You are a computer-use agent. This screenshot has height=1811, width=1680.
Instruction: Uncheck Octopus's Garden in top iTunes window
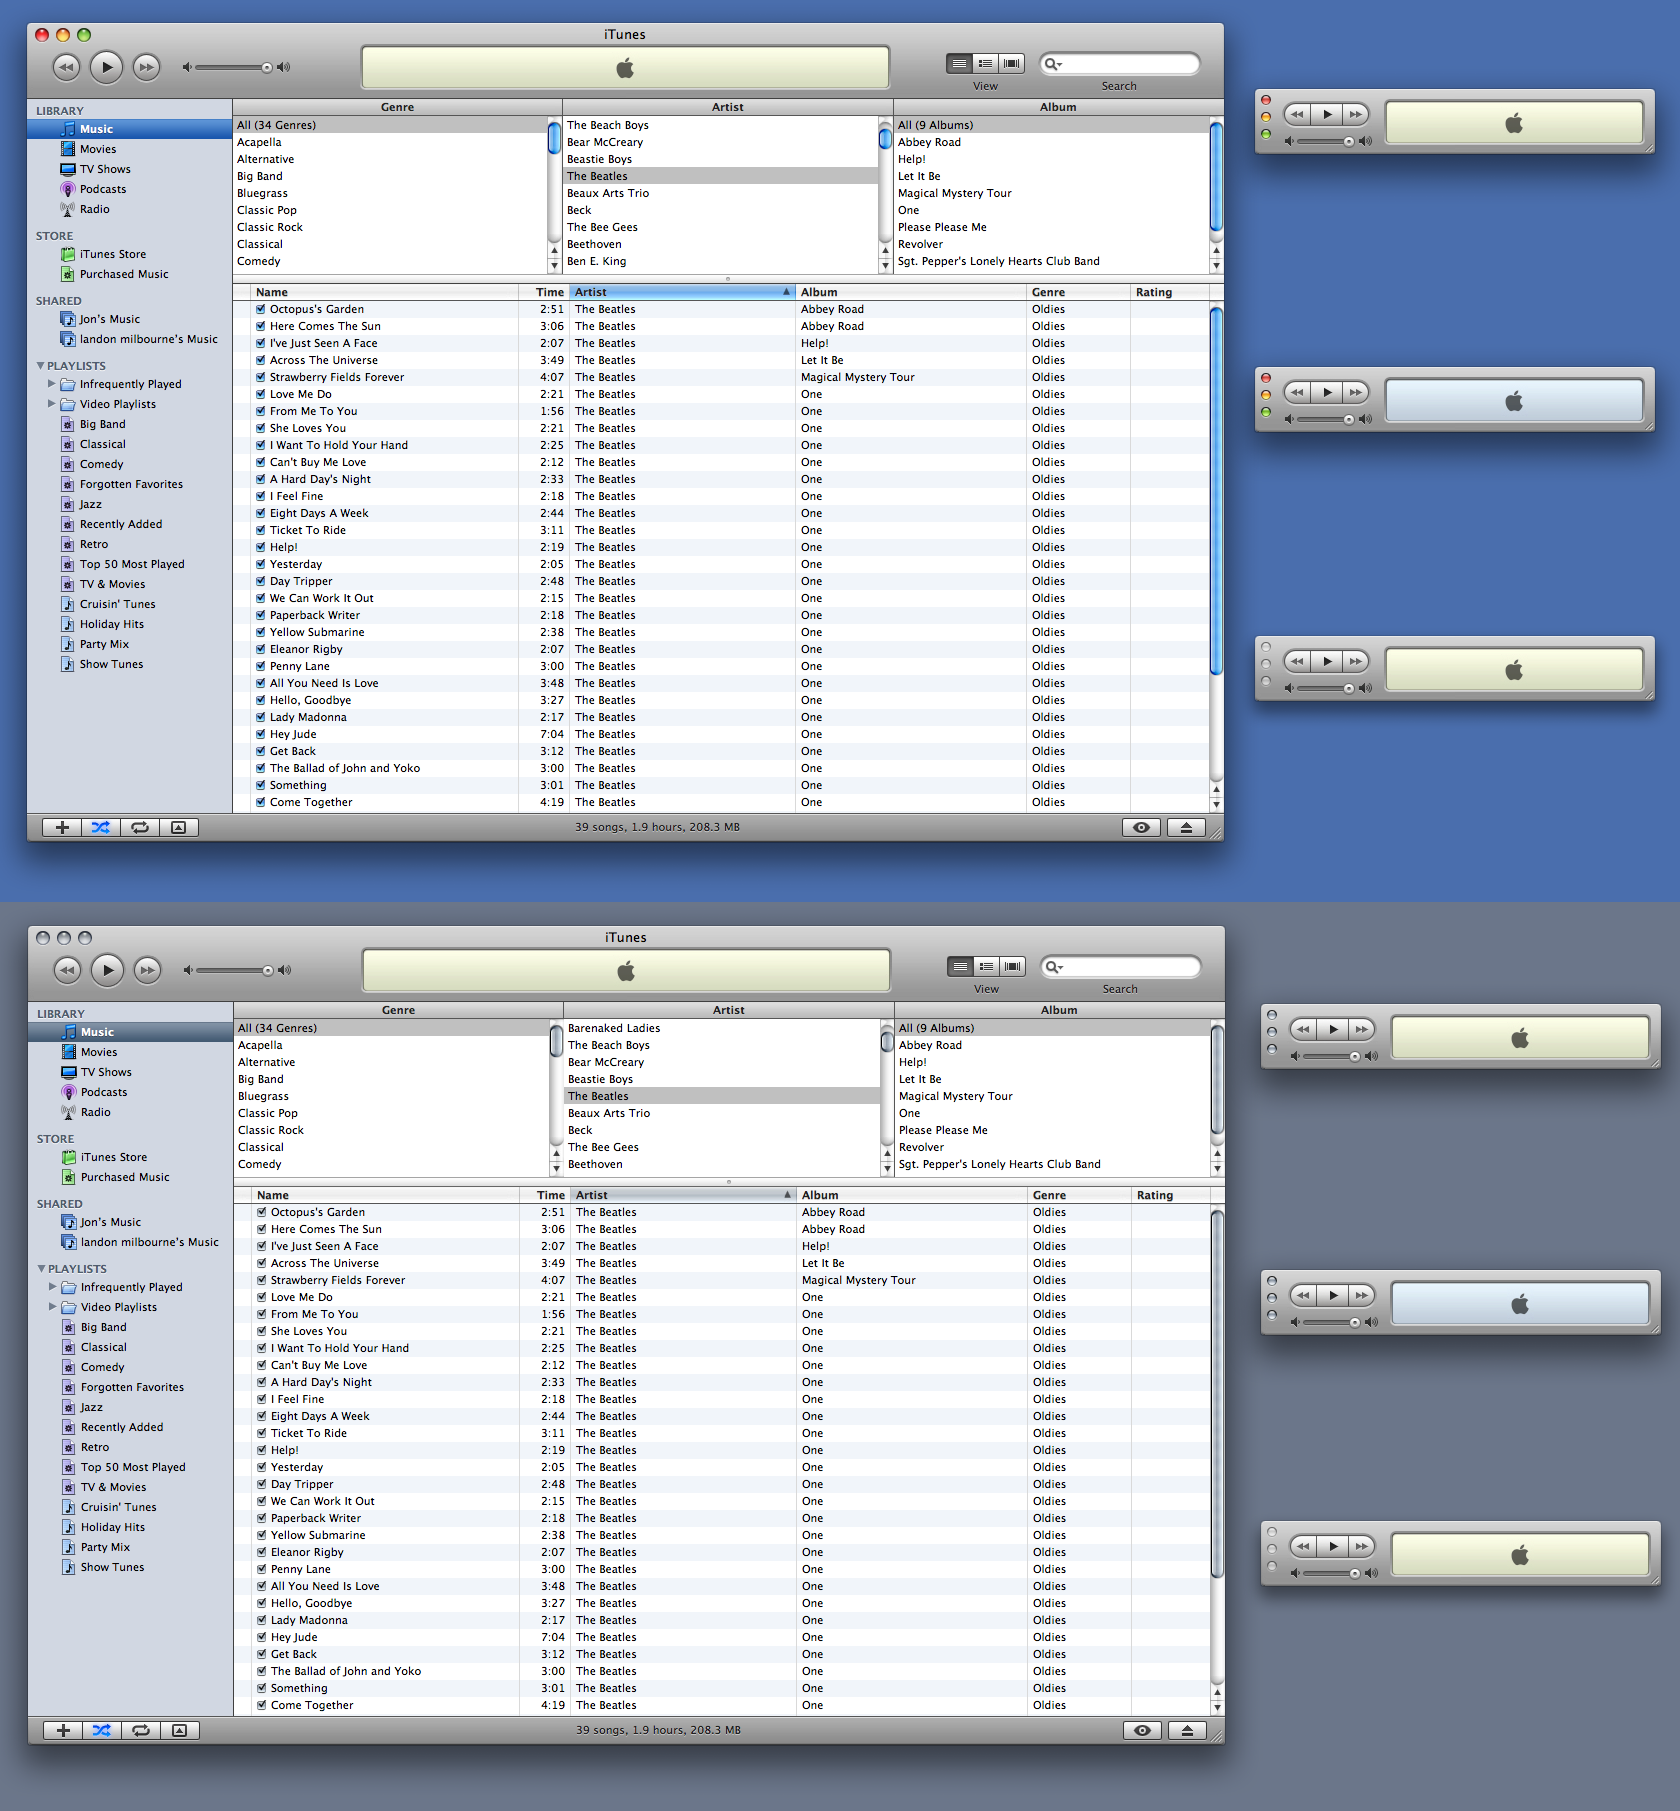point(261,309)
